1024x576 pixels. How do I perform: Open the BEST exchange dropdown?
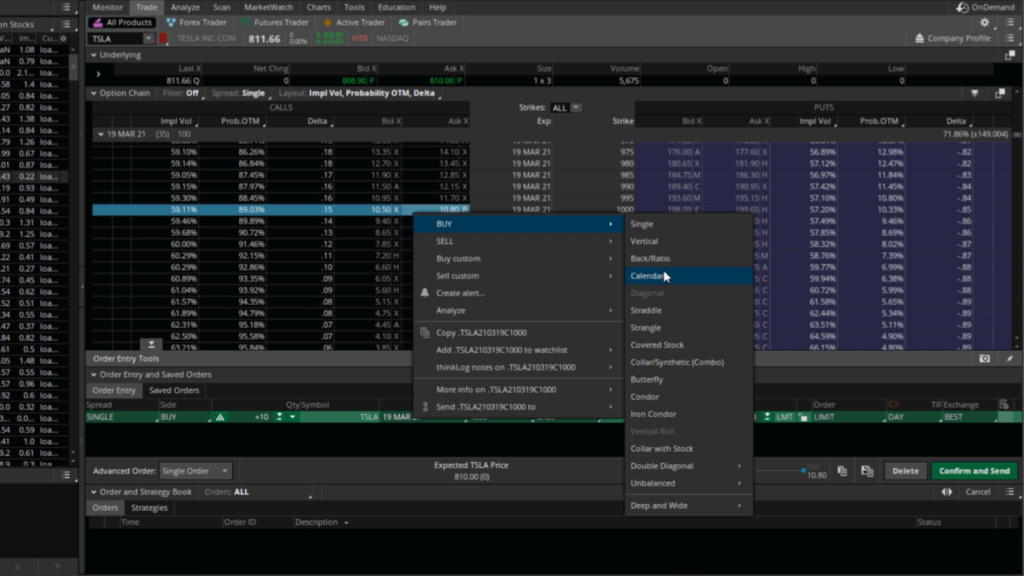pyautogui.click(x=970, y=417)
